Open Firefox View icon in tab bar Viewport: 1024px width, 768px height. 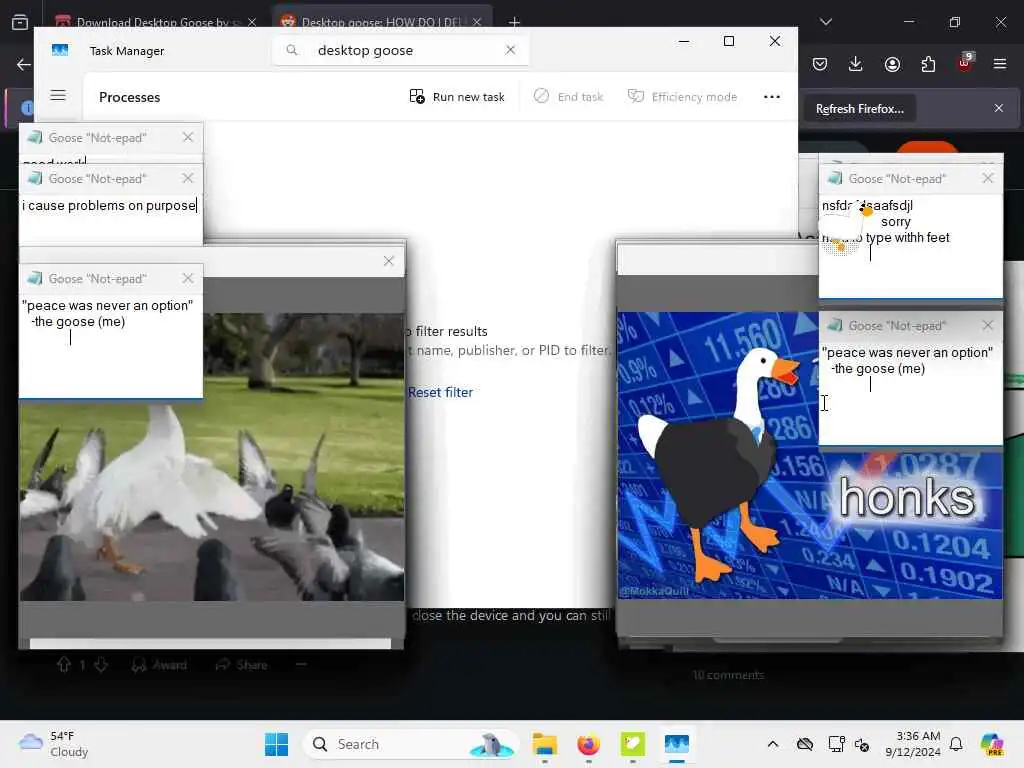20,22
